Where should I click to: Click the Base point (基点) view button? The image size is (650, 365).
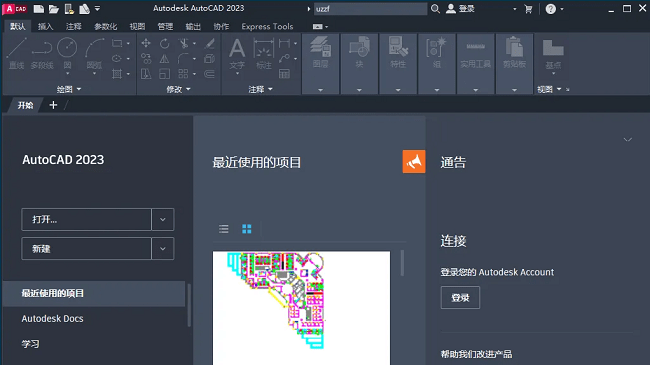[553, 55]
